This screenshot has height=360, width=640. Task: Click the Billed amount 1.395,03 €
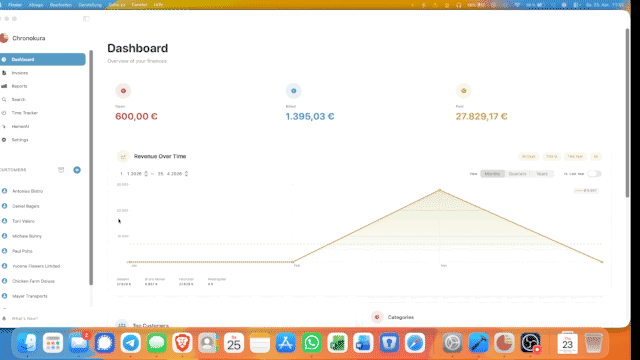coord(310,117)
